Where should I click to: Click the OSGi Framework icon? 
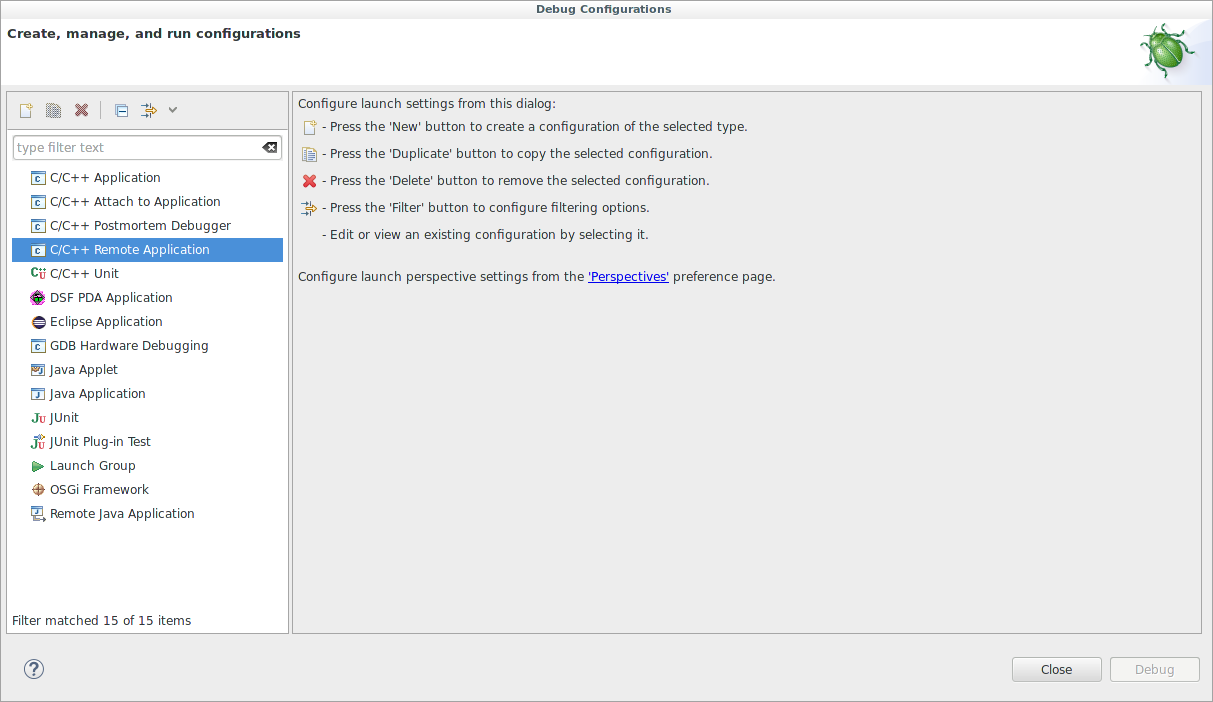[x=38, y=490]
